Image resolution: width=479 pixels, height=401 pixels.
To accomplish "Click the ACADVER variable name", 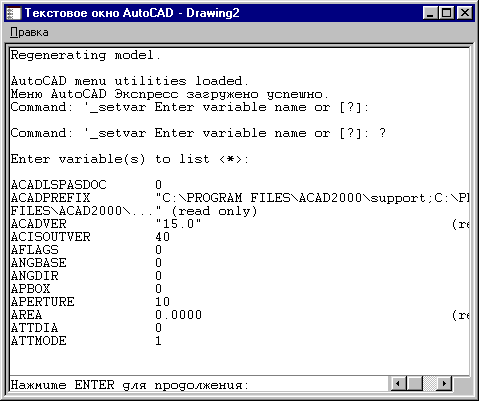I will click(39, 224).
